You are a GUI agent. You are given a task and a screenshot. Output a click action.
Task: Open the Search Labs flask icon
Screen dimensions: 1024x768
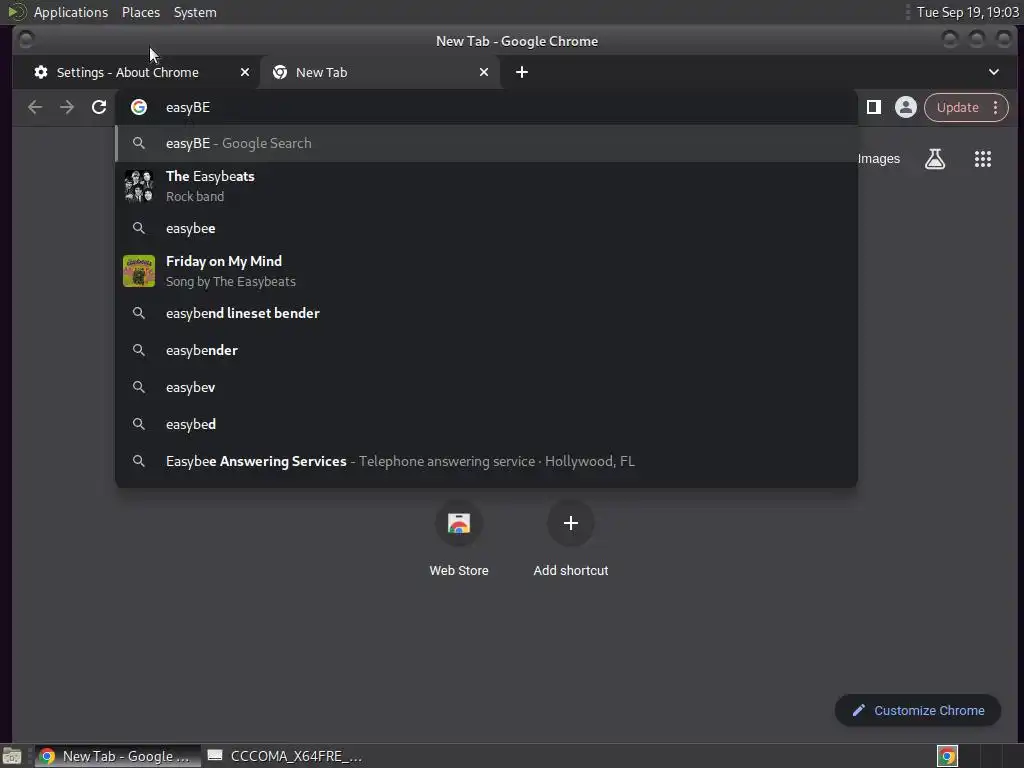pyautogui.click(x=935, y=159)
